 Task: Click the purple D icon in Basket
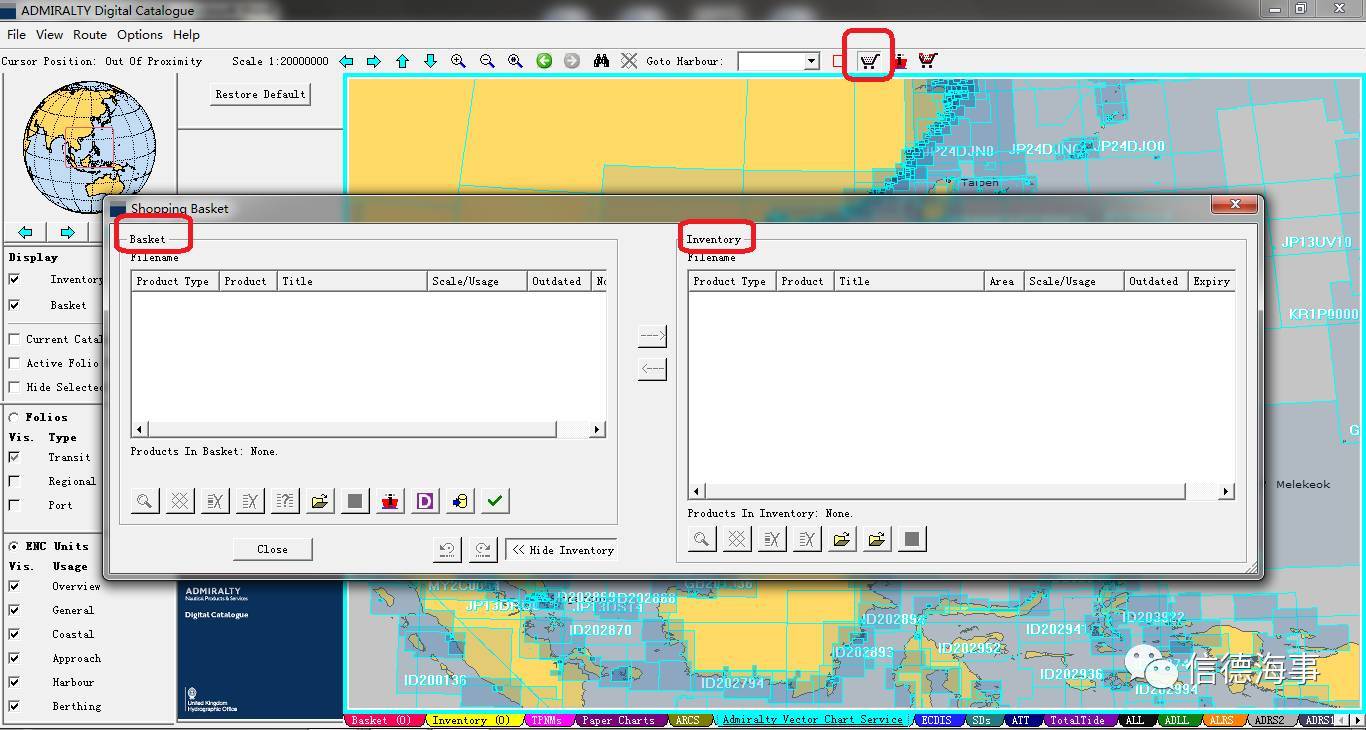(x=425, y=501)
